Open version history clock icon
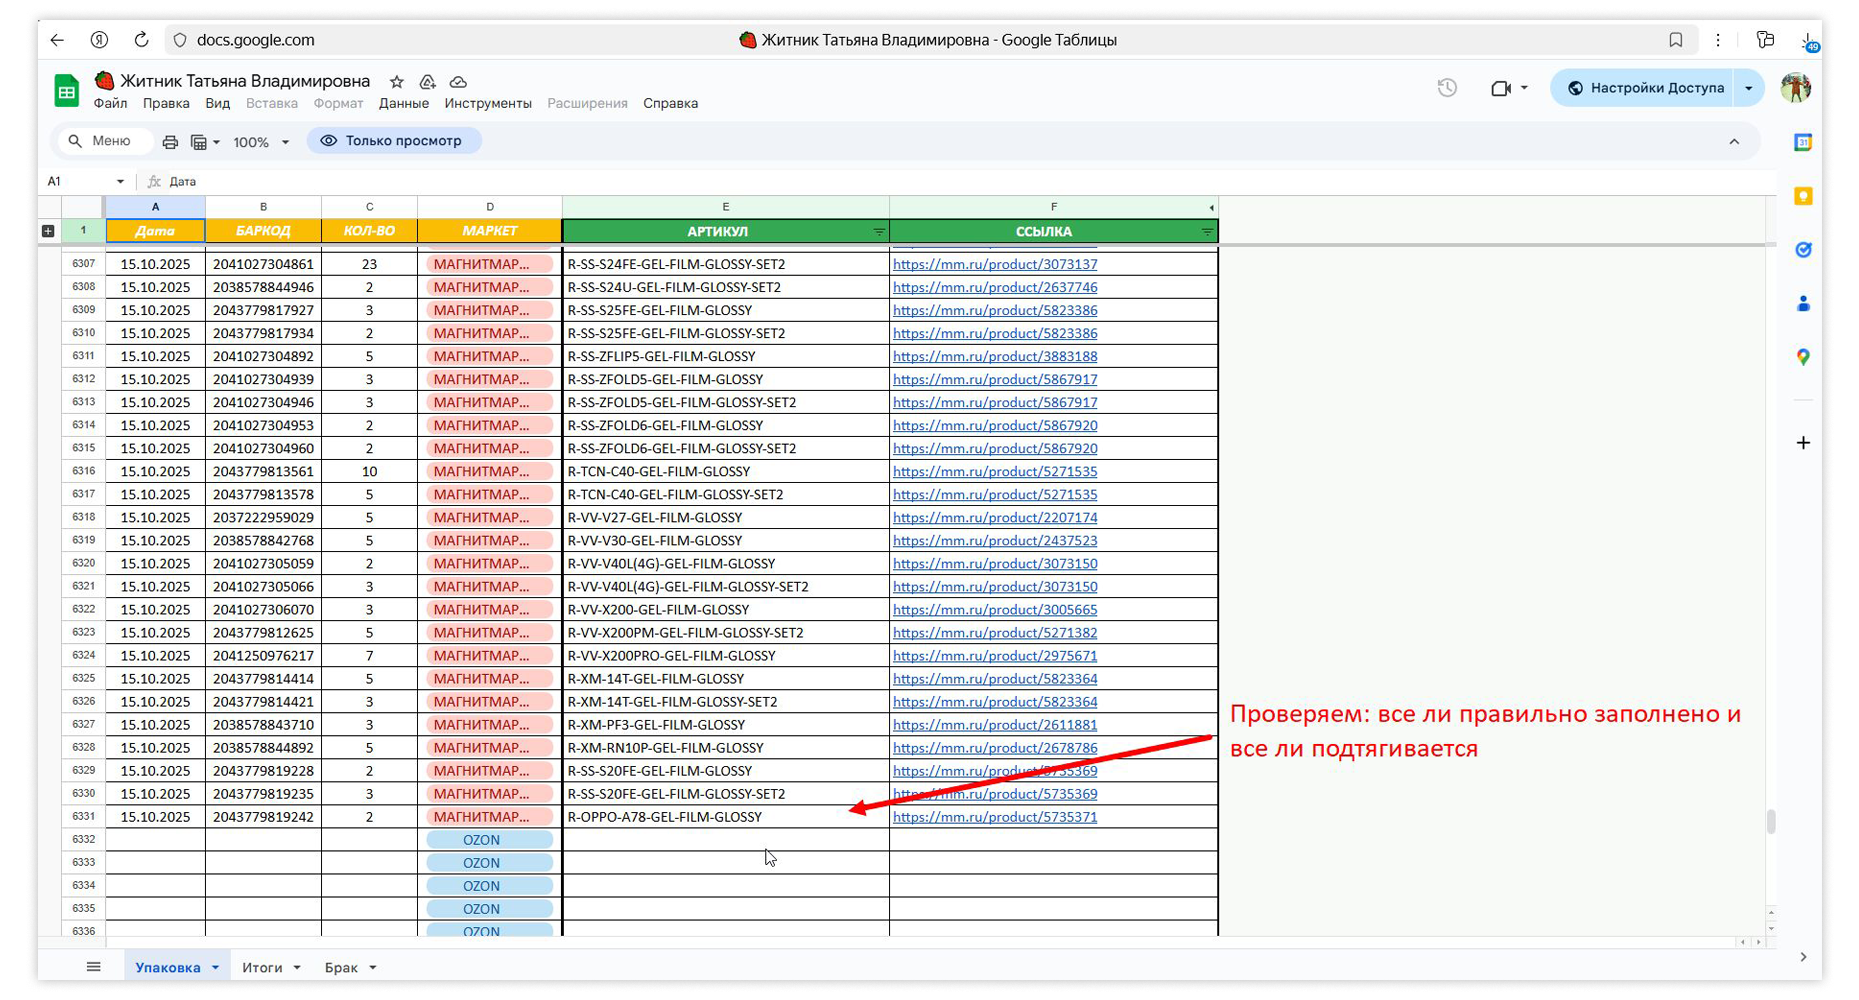Screen dimensions: 1859x1000 [x=1447, y=88]
